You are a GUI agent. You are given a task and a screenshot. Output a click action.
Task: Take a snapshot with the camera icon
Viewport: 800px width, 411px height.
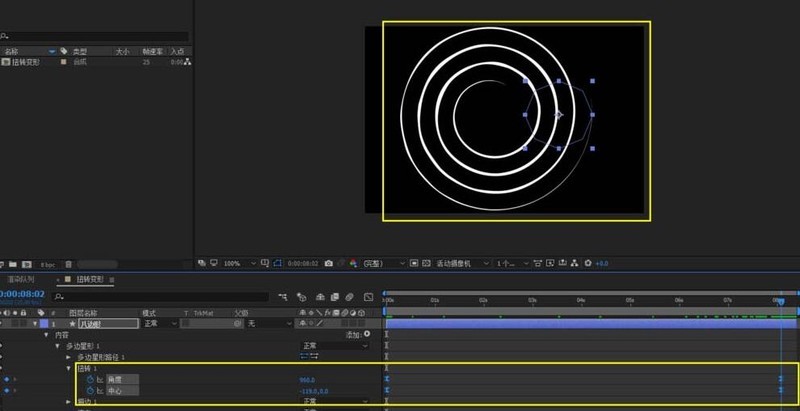click(x=329, y=264)
